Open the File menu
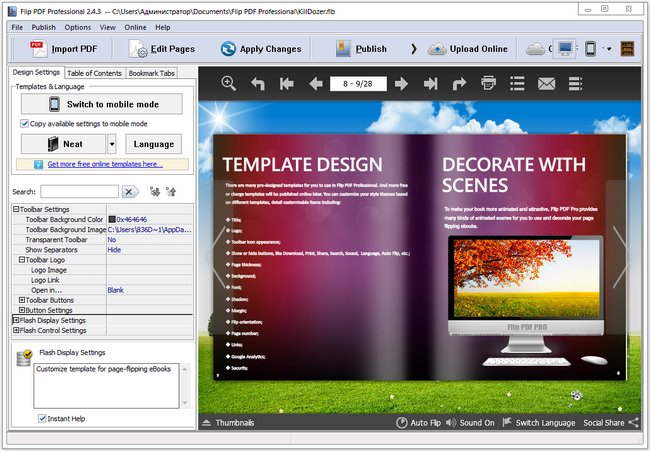650x451 pixels. 17,27
